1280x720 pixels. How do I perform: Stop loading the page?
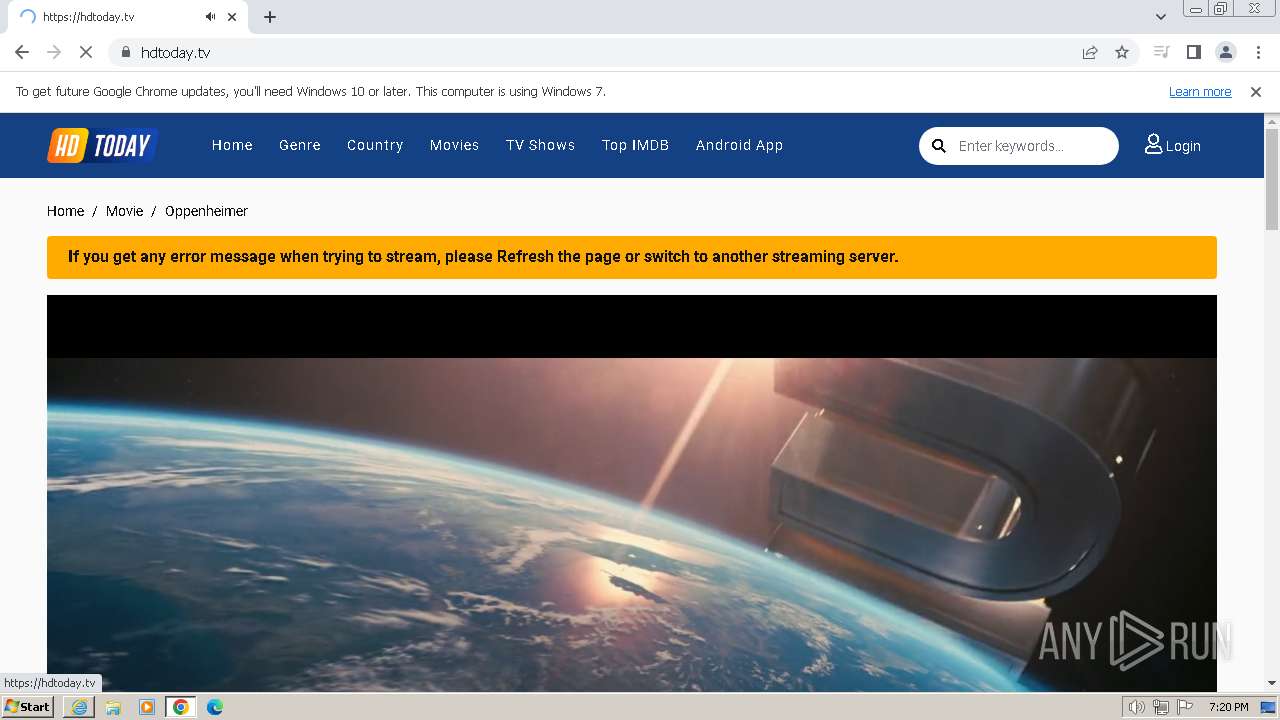click(86, 52)
